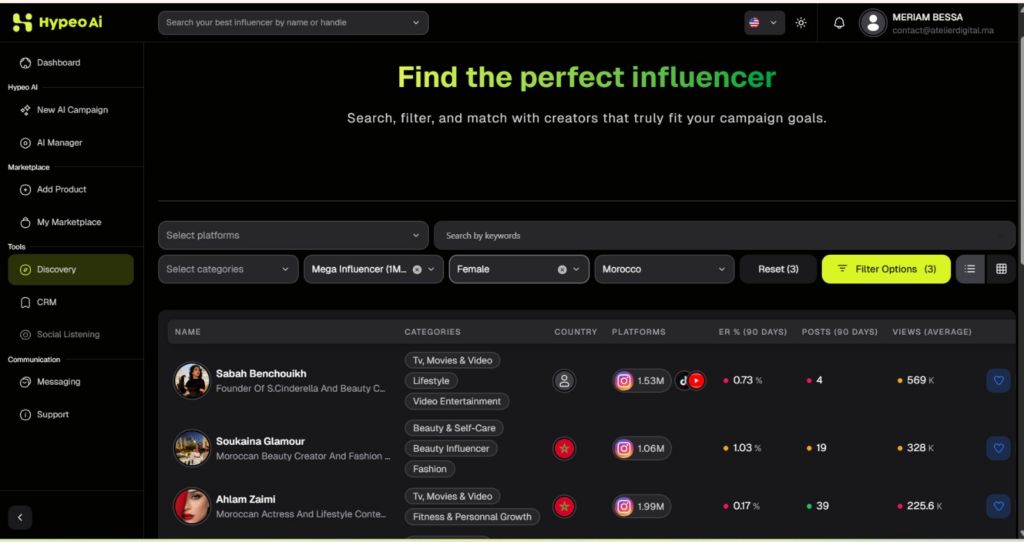Click the Search by keywords field
1024x542 pixels.
point(725,236)
